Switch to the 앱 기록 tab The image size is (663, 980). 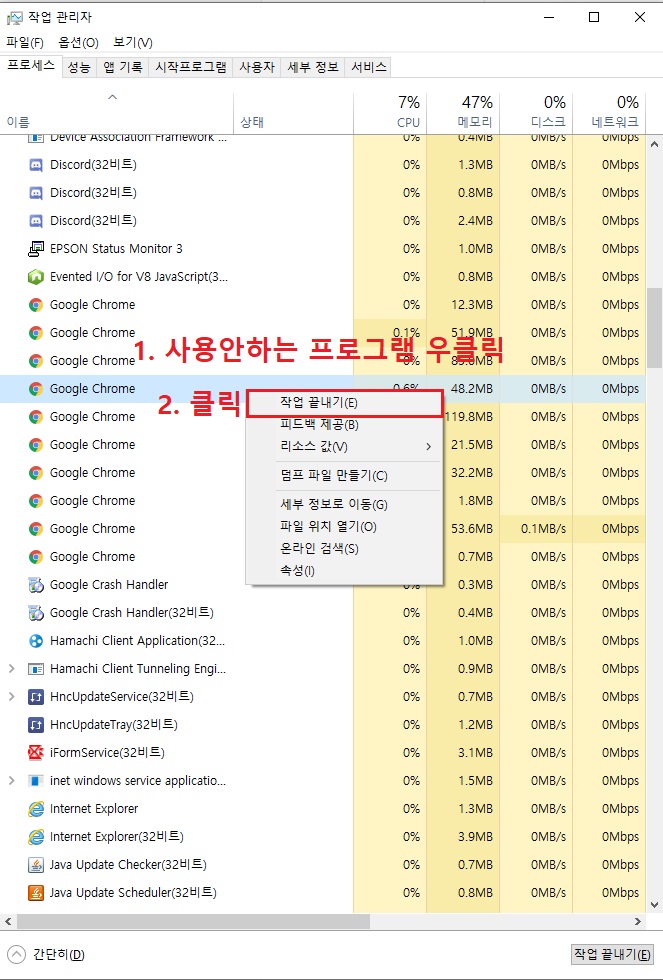pyautogui.click(x=122, y=67)
